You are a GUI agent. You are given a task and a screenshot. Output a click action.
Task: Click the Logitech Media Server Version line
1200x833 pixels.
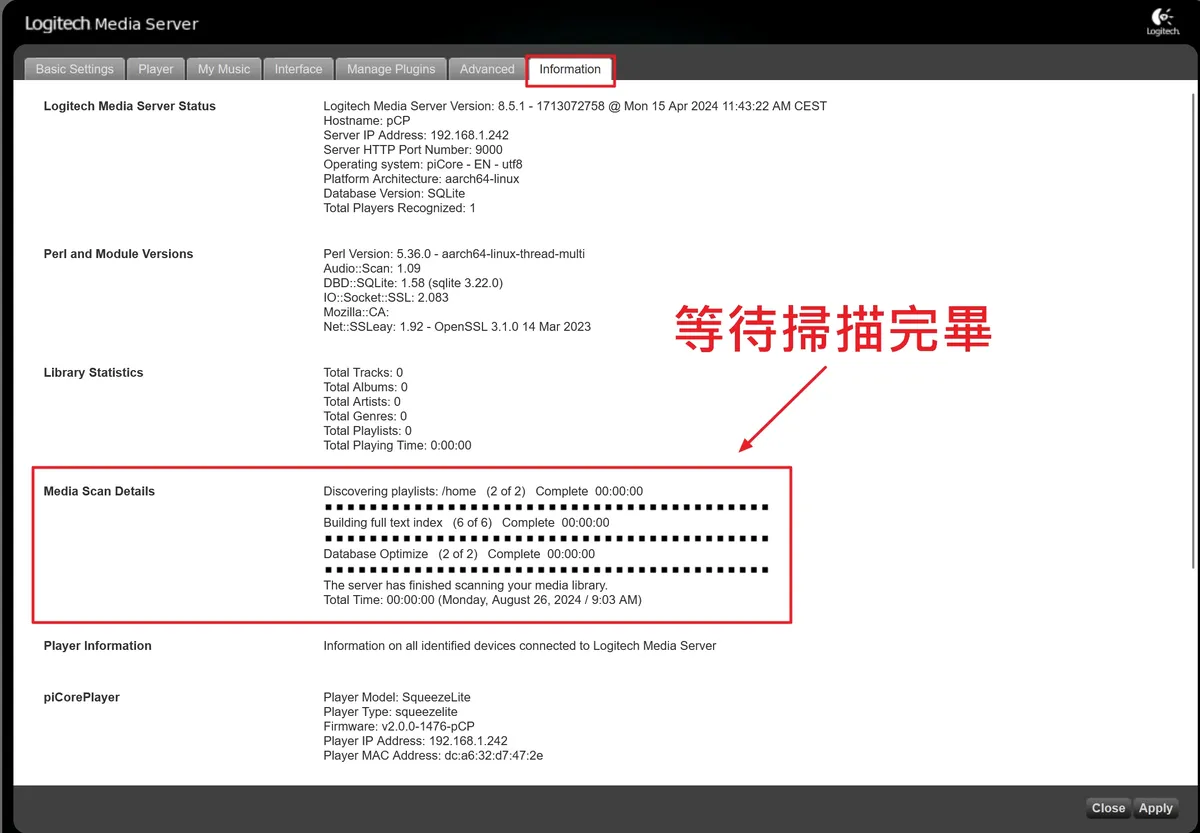575,106
